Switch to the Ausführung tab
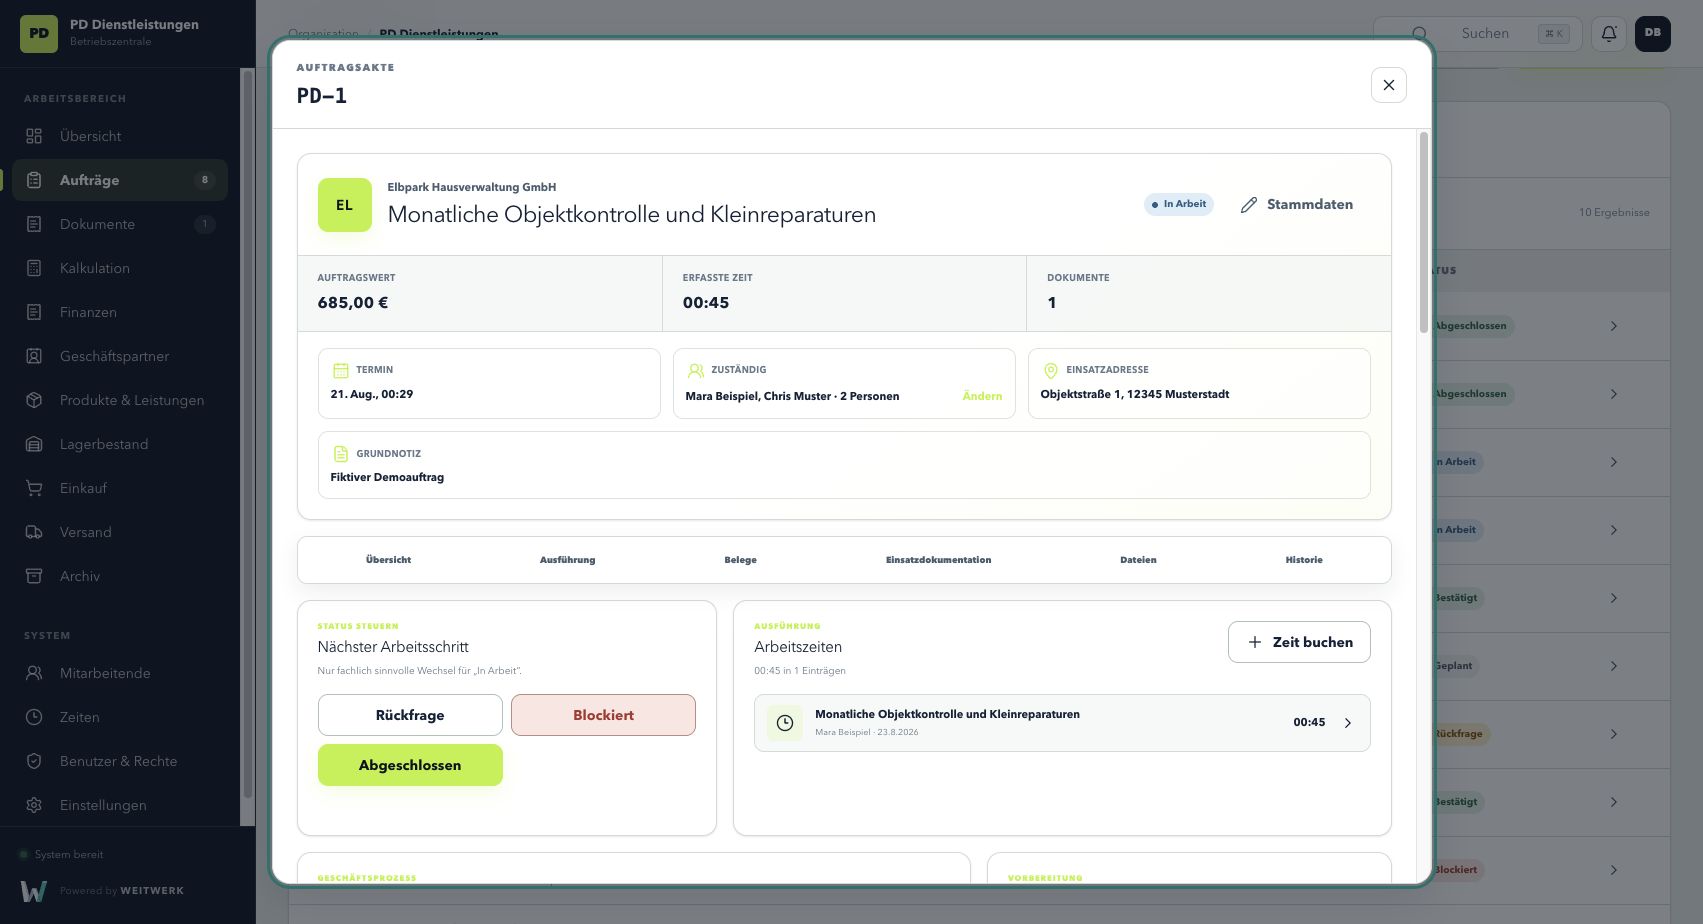The height and width of the screenshot is (924, 1703). [x=567, y=560]
